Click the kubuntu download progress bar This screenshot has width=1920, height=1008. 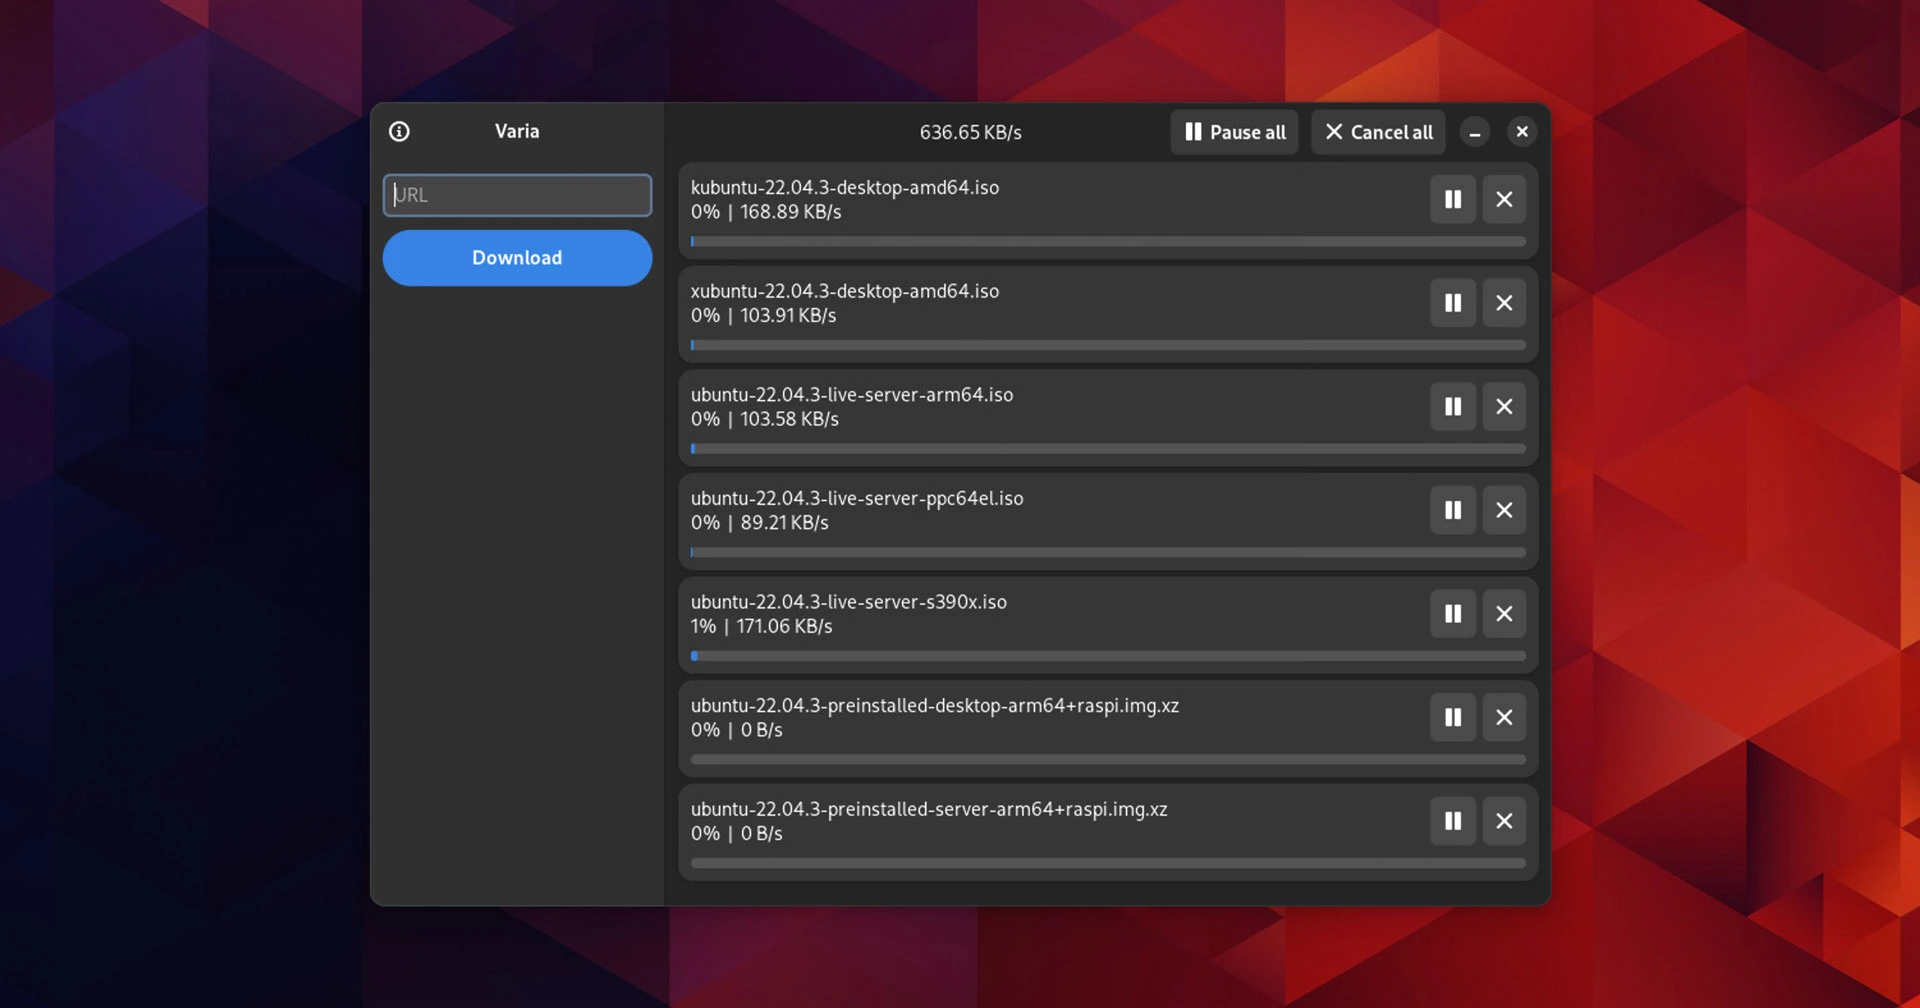point(1108,241)
